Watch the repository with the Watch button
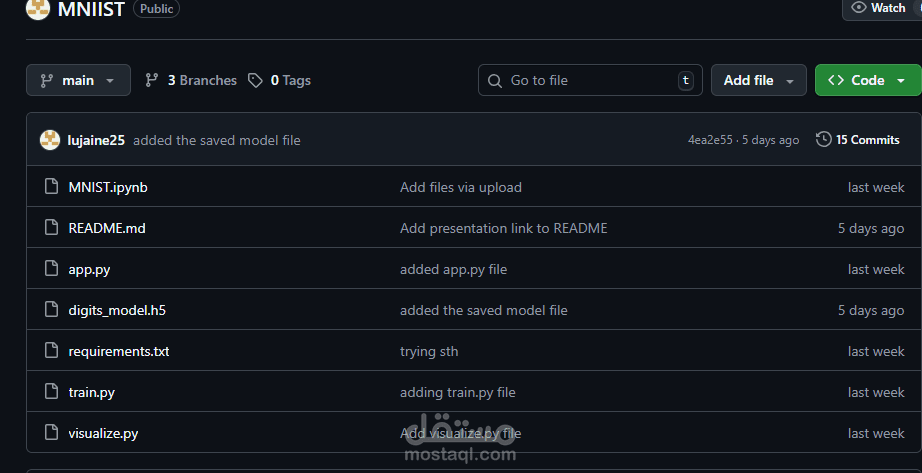 pyautogui.click(x=879, y=8)
